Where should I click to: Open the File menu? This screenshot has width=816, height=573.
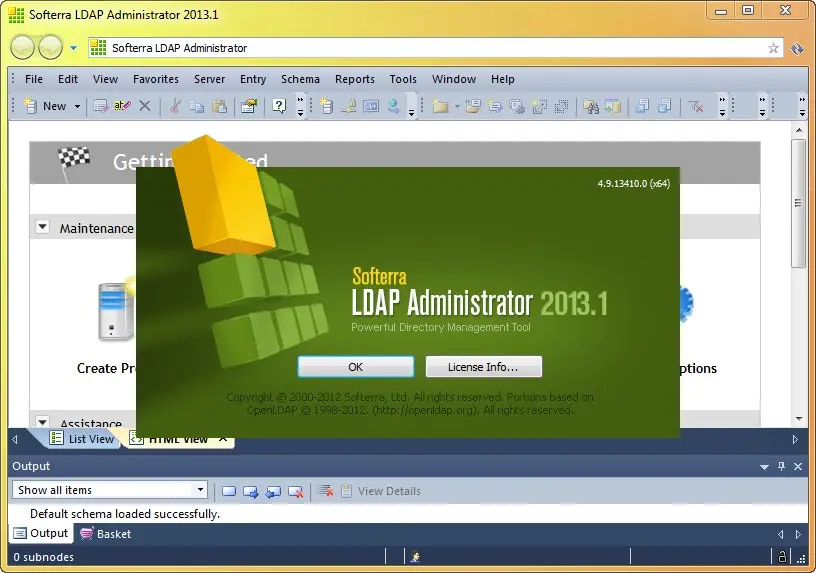[x=34, y=79]
